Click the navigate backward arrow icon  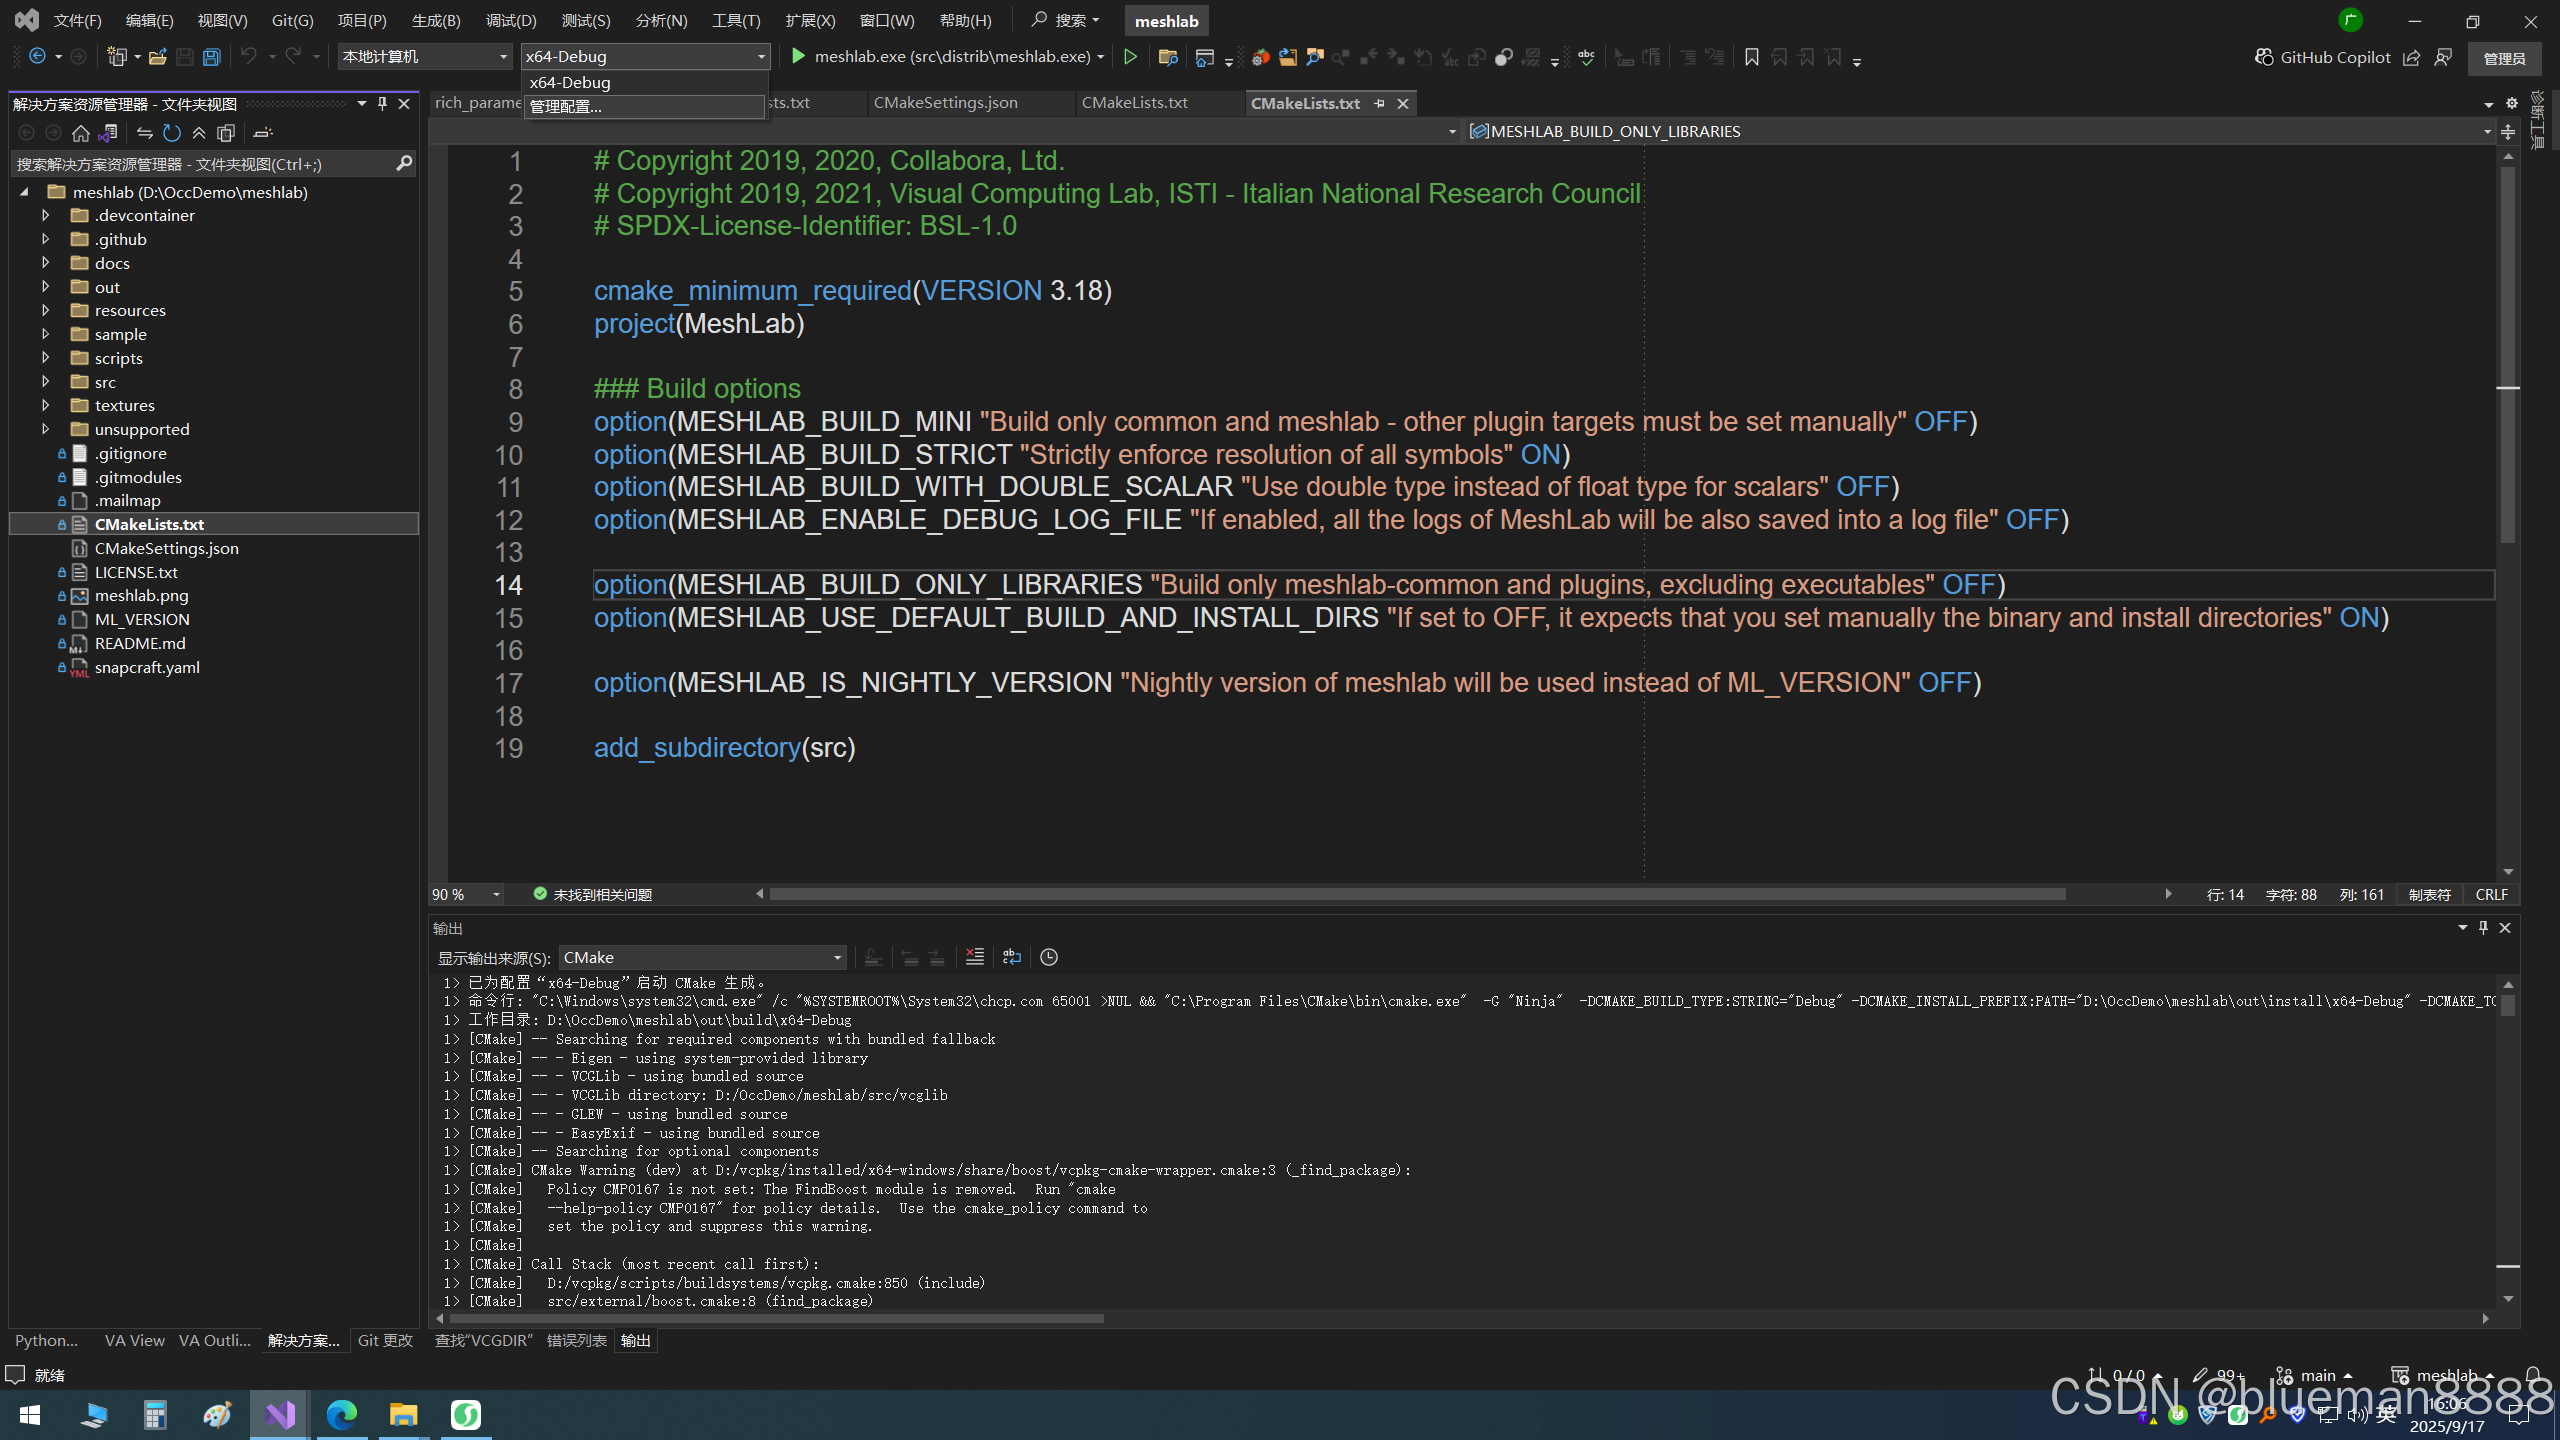(x=37, y=57)
